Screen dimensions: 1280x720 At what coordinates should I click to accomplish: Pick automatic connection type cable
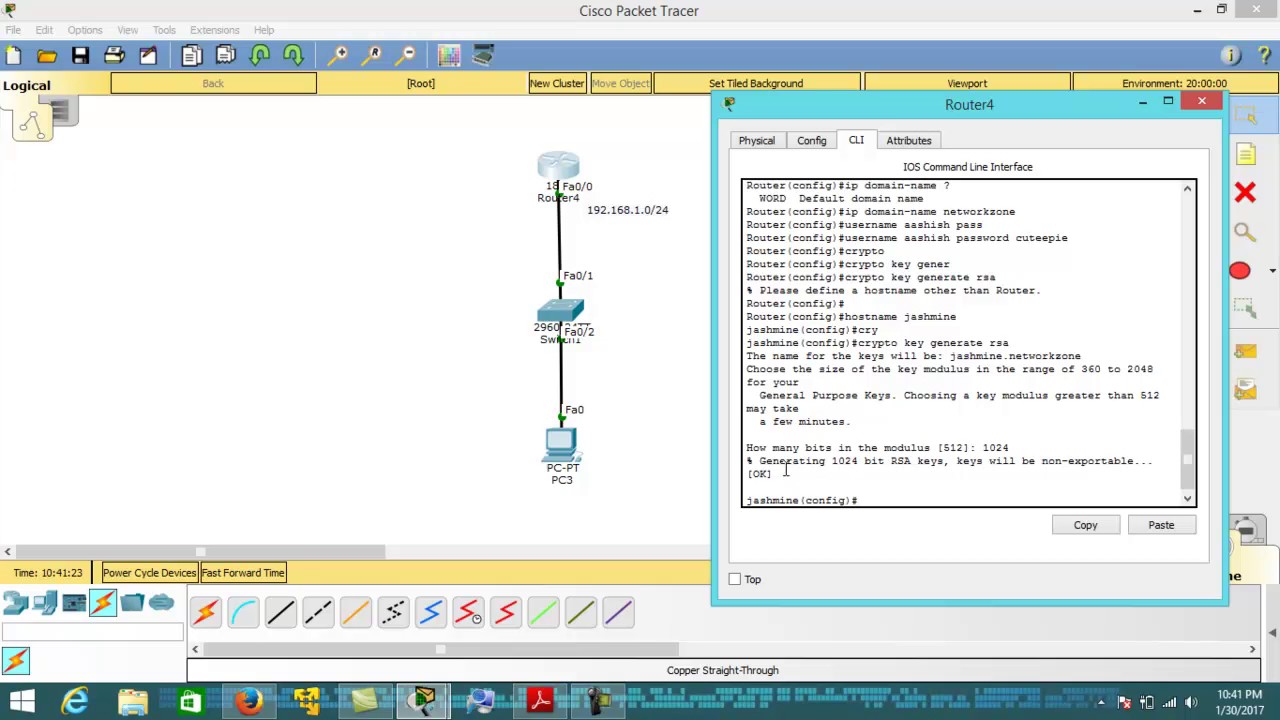coord(206,612)
